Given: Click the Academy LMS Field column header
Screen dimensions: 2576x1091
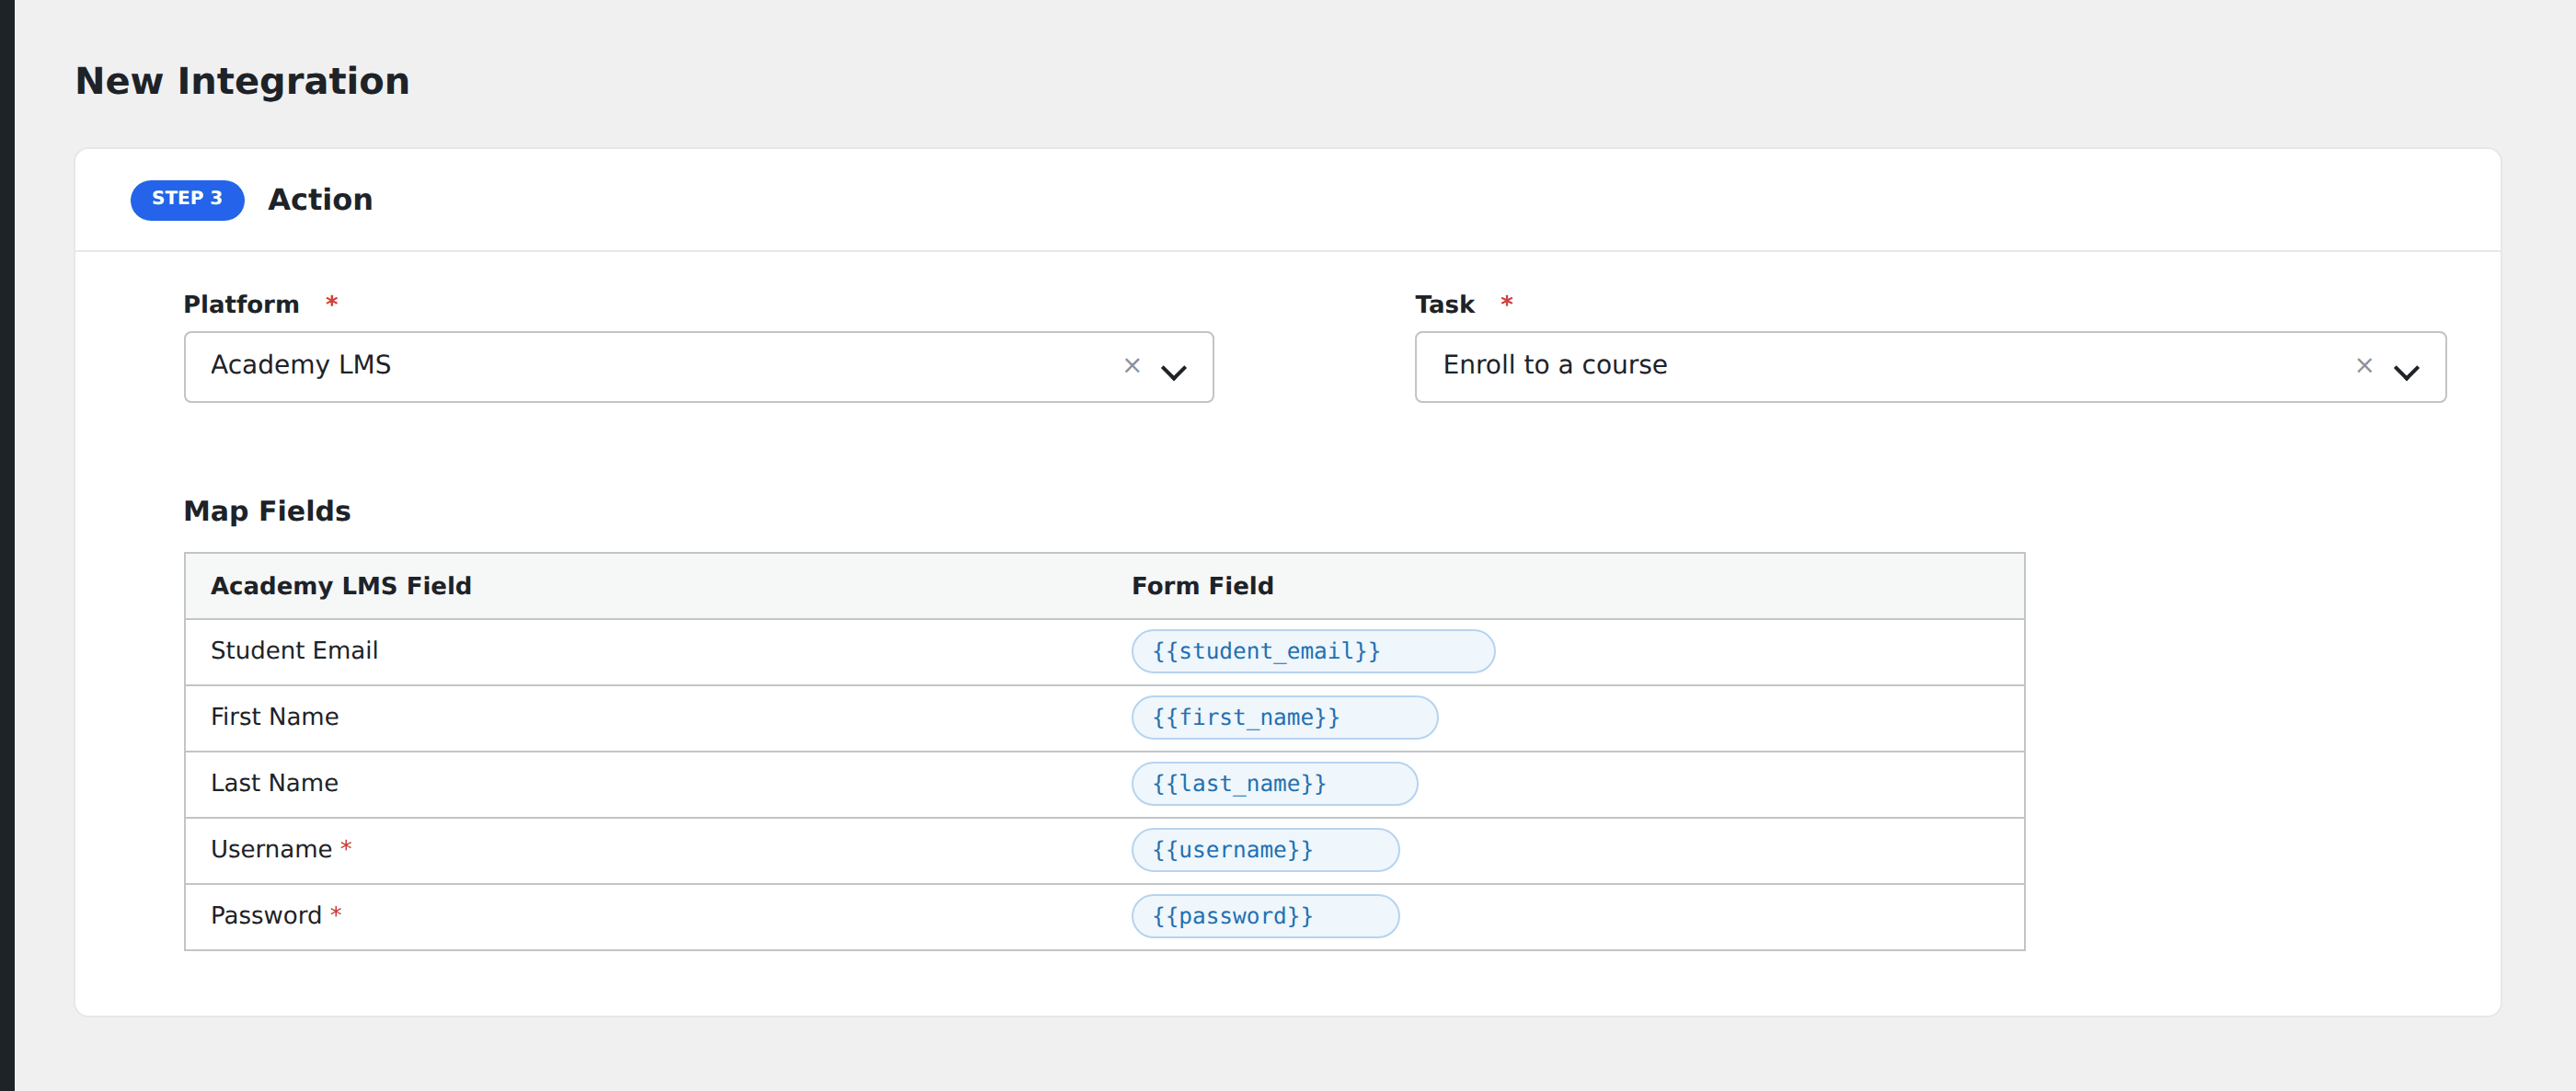Looking at the screenshot, I should [x=341, y=586].
